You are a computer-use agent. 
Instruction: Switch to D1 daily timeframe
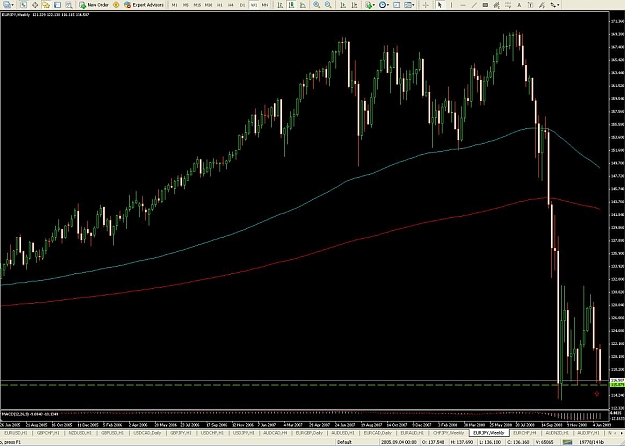click(x=242, y=5)
